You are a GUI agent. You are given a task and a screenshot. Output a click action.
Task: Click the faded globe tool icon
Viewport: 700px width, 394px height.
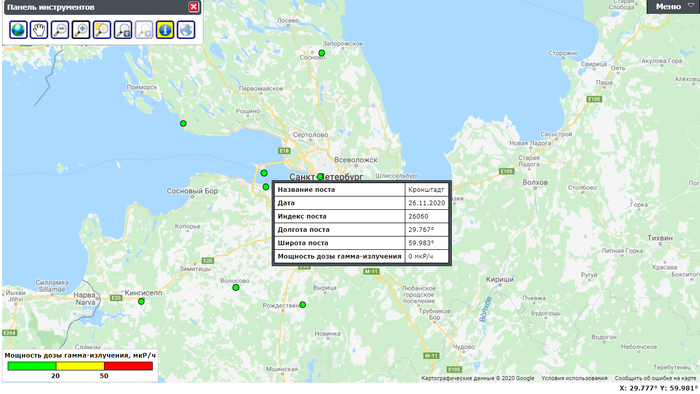(x=186, y=30)
